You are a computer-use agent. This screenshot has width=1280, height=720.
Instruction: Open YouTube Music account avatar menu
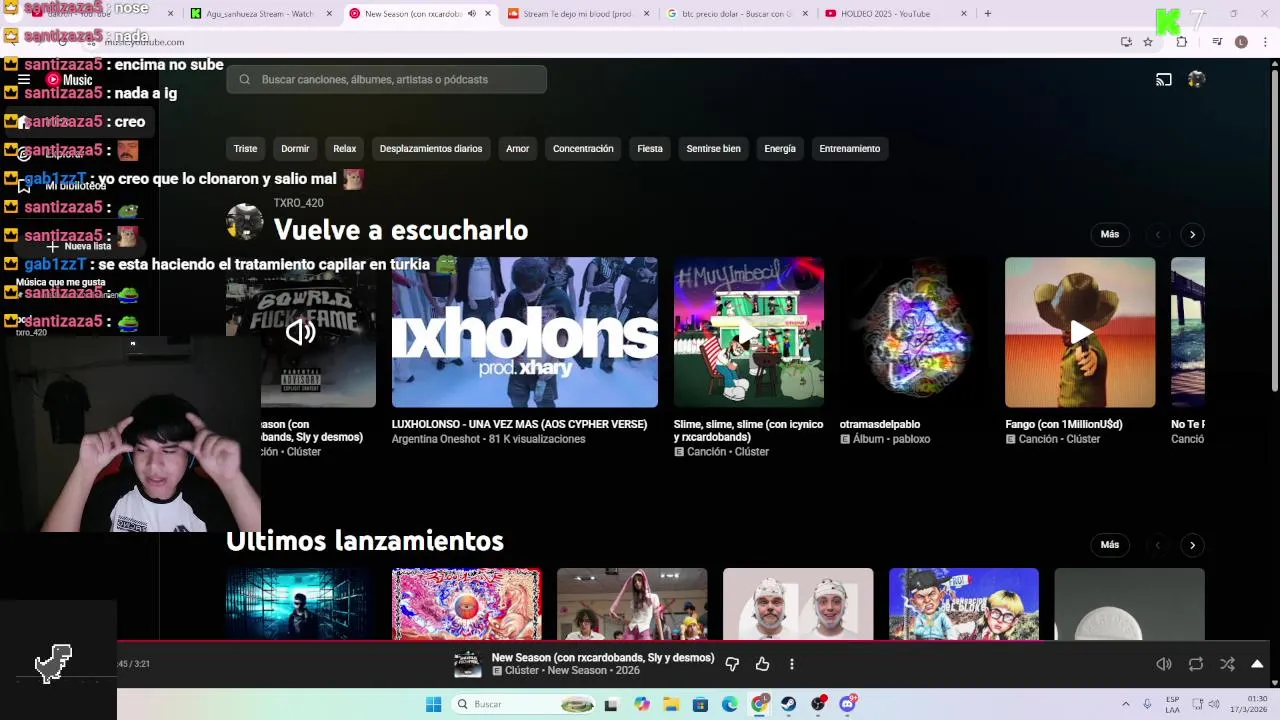tap(1196, 80)
